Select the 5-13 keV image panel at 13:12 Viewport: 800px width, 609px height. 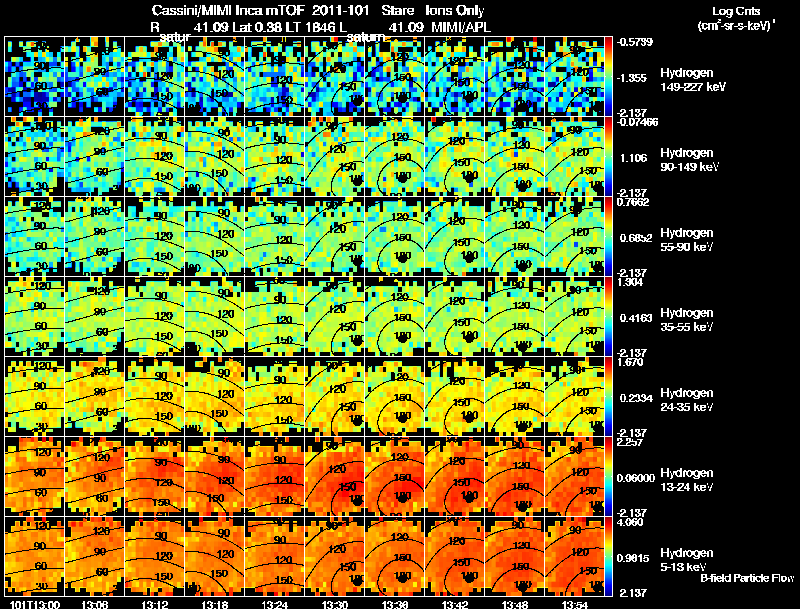pyautogui.click(x=155, y=556)
